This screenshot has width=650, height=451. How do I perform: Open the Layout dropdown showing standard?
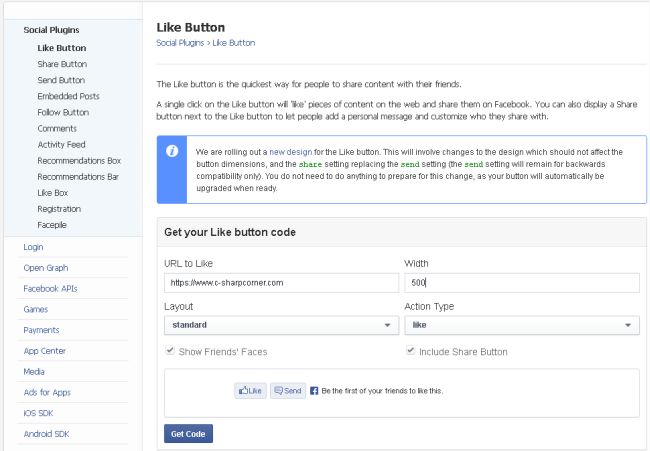click(281, 325)
